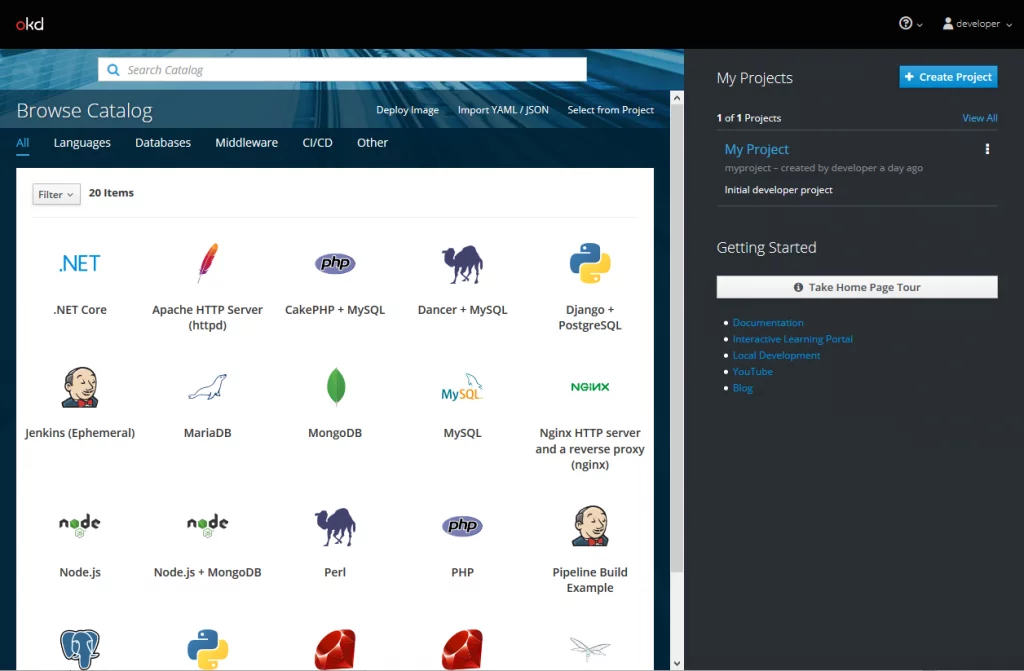This screenshot has width=1024, height=671.
Task: Open the .NET Core catalog icon
Action: pos(80,263)
